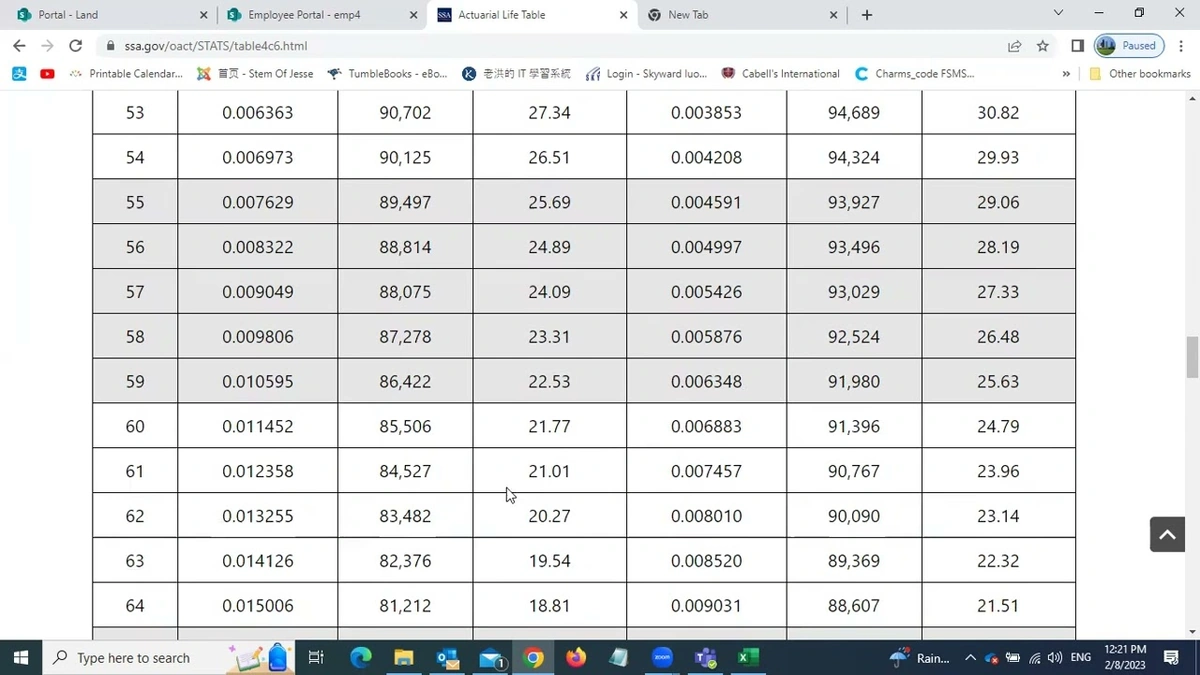Click the ENG language indicator
This screenshot has height=675, width=1200.
(x=1080, y=657)
